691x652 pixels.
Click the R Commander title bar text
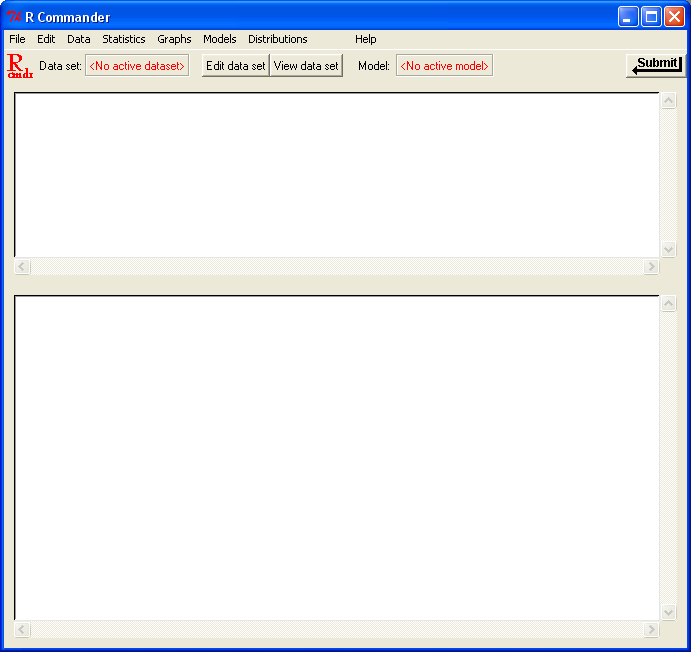tap(67, 17)
